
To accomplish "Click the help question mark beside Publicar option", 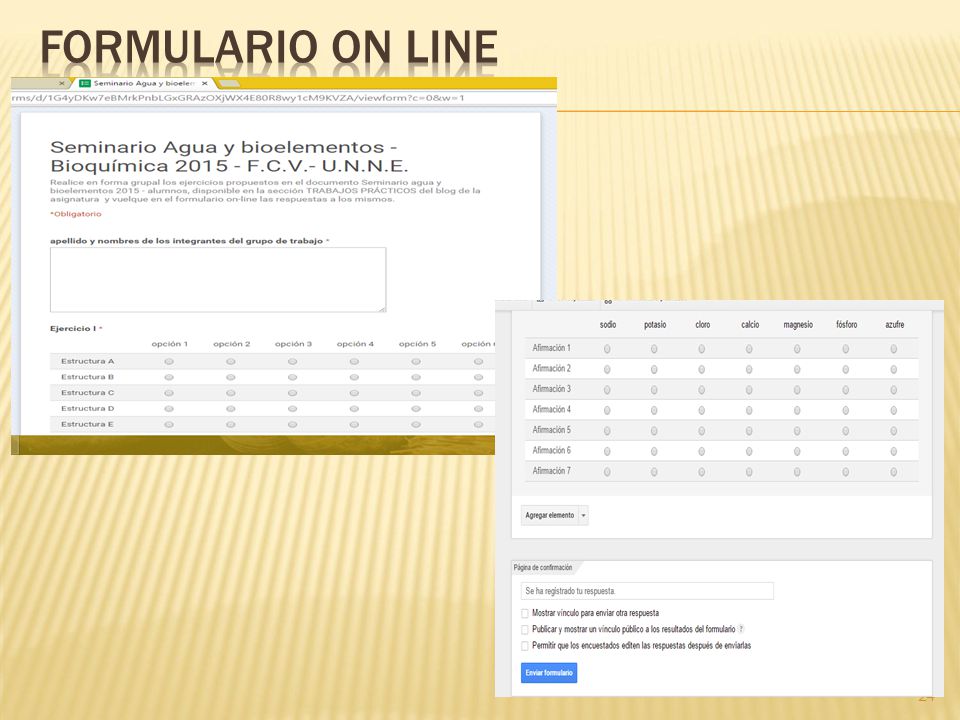I will pyautogui.click(x=741, y=629).
